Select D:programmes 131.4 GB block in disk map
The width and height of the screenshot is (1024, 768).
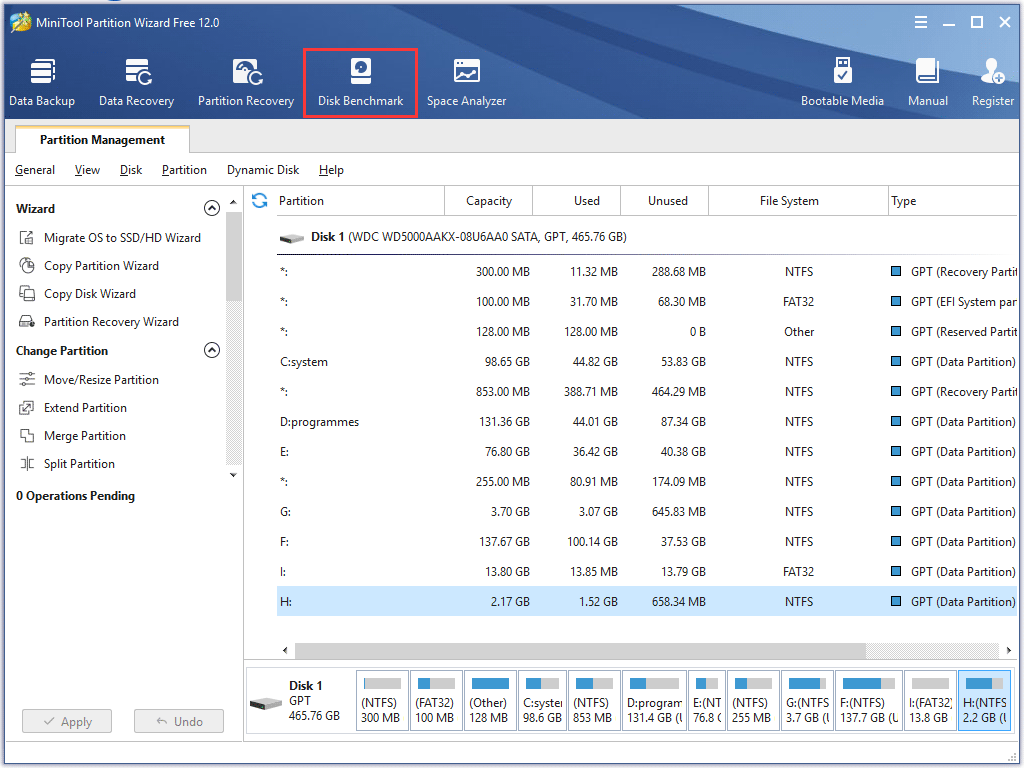[654, 701]
